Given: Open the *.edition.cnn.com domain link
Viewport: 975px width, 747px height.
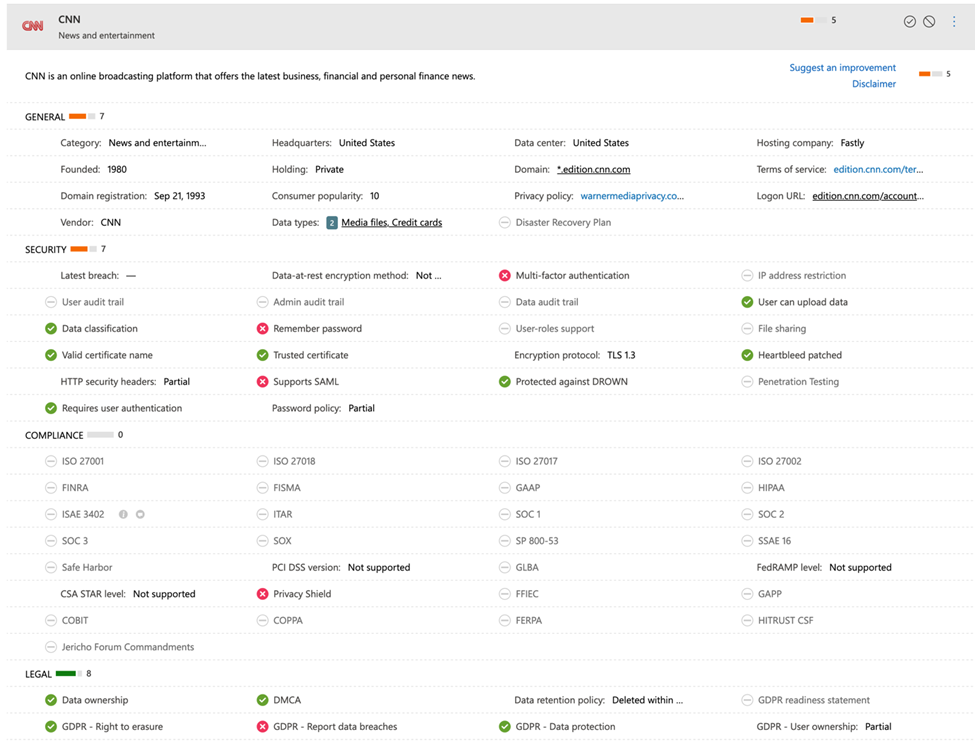Looking at the screenshot, I should pos(594,169).
